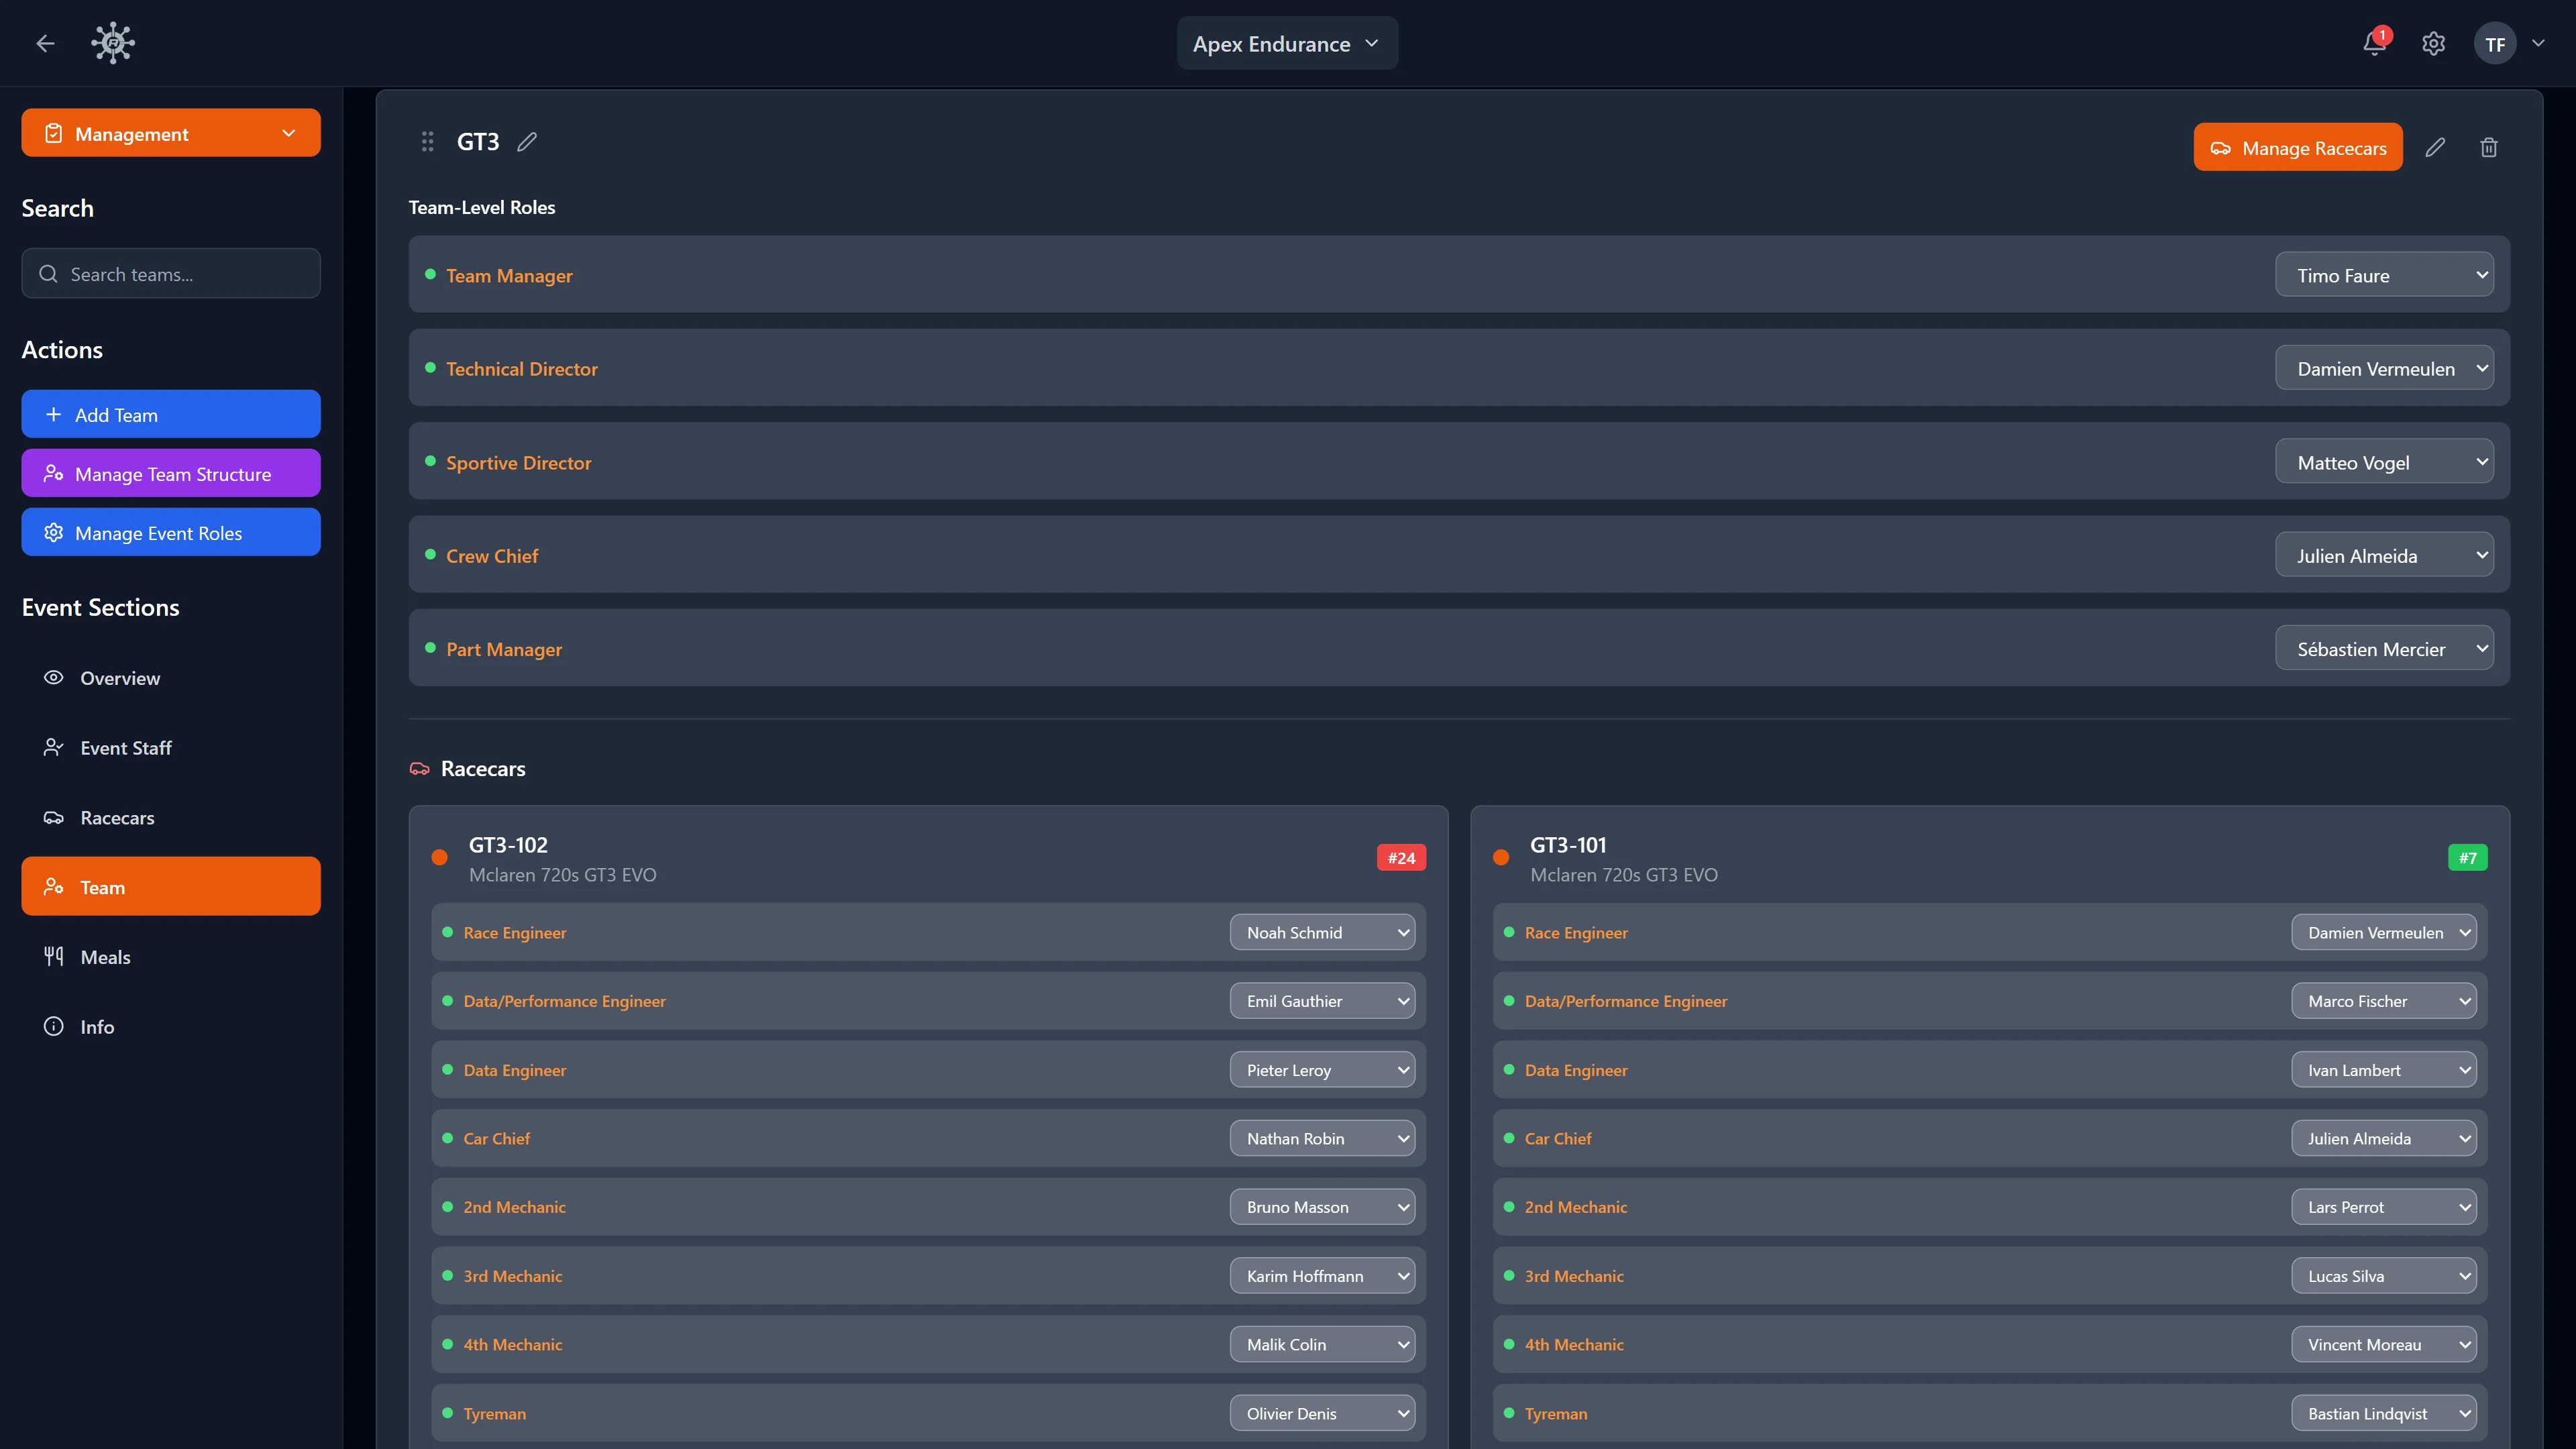The width and height of the screenshot is (2576, 1449).
Task: Open GT3-101 Race Engineer dropdown Damien Vermeulen
Action: [x=2384, y=932]
